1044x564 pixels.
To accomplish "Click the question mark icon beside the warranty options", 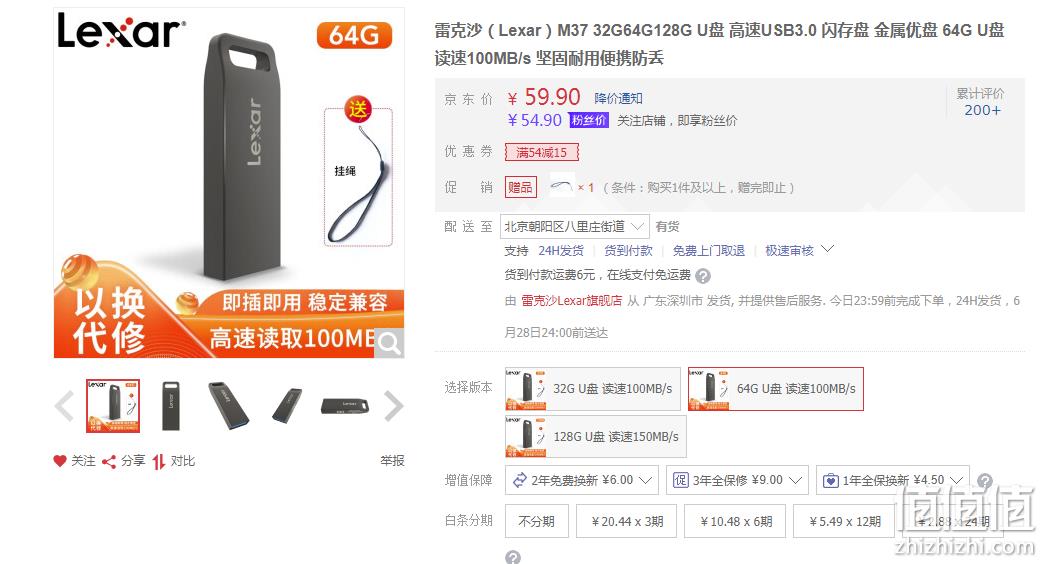I will (985, 481).
